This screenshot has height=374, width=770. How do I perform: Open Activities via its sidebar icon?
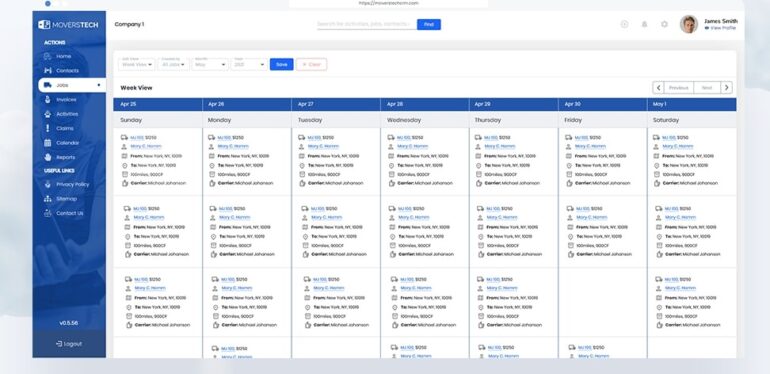(48, 114)
